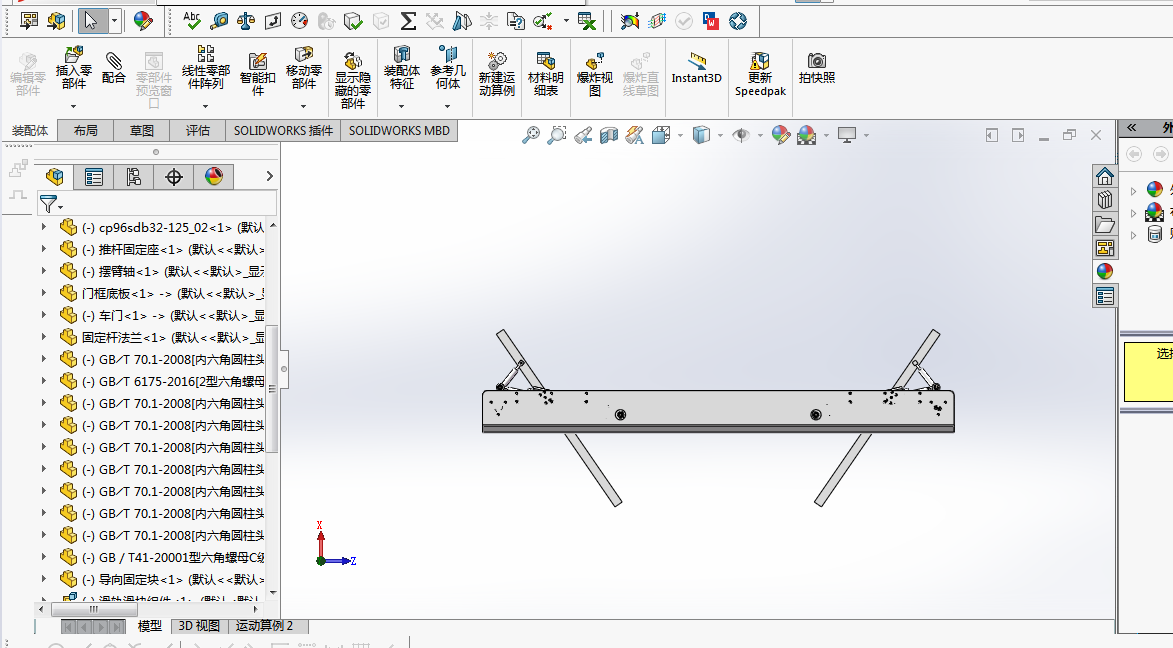Open Design Library in task pane

point(1104,201)
